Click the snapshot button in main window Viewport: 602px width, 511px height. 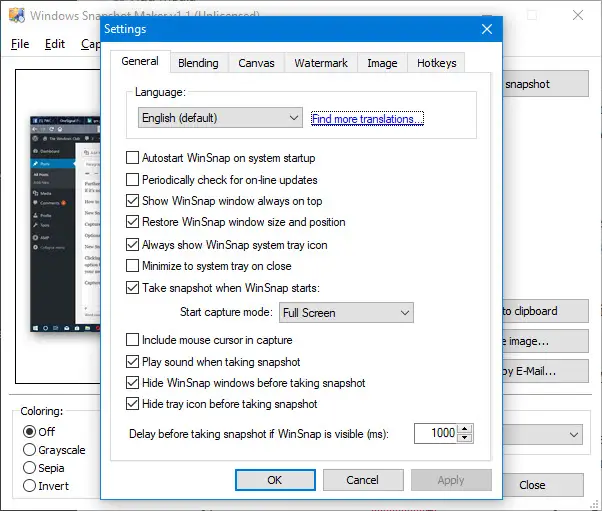tap(546, 84)
